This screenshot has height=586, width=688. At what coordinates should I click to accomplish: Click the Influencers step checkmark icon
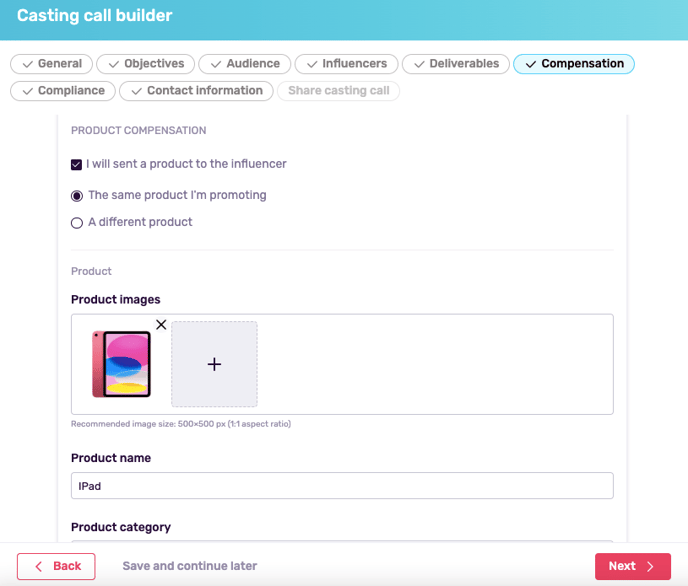tap(312, 64)
